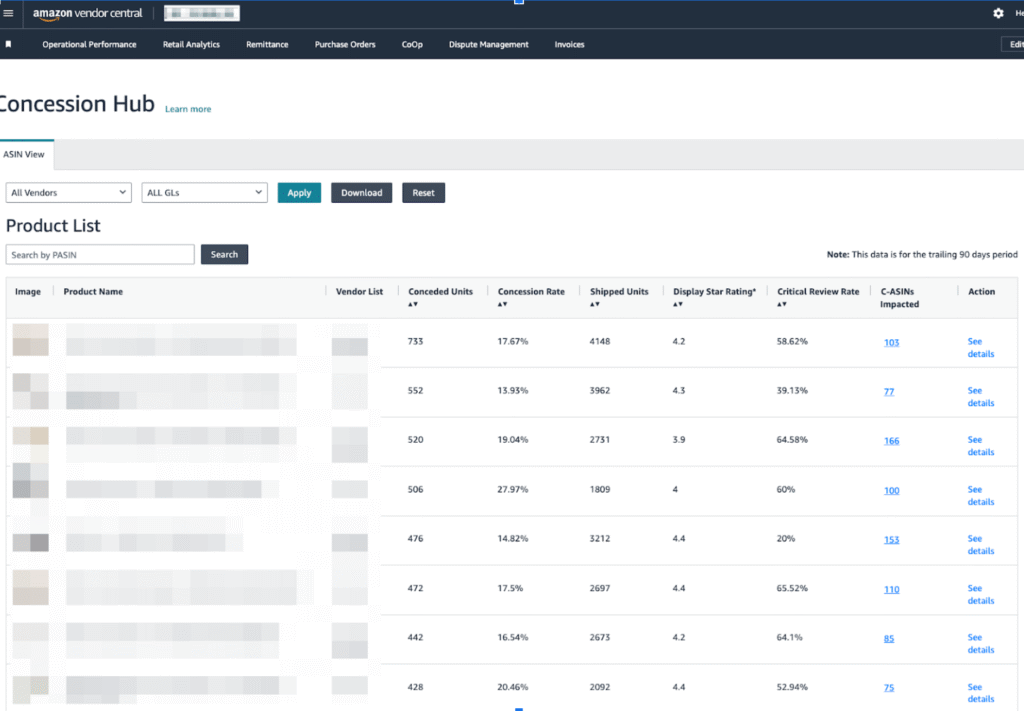The height and width of the screenshot is (711, 1024).
Task: Click the Help icon top right
Action: point(1020,13)
